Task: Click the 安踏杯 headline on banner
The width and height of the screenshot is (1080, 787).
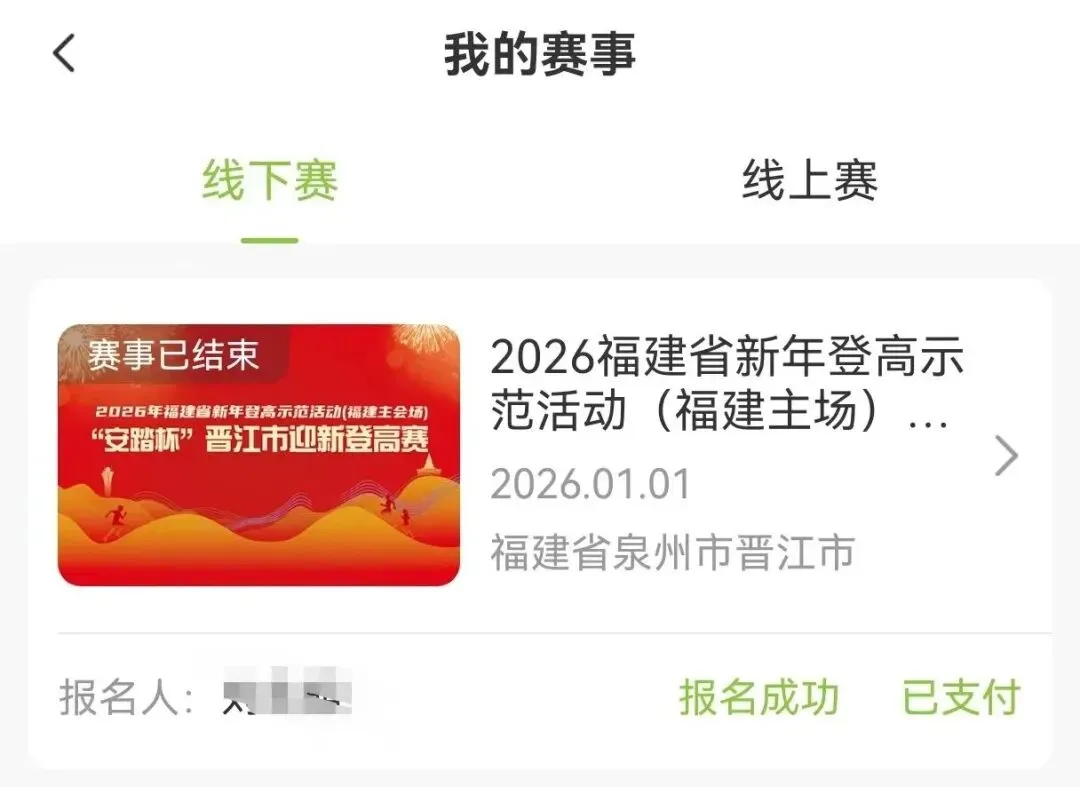Action: click(260, 439)
